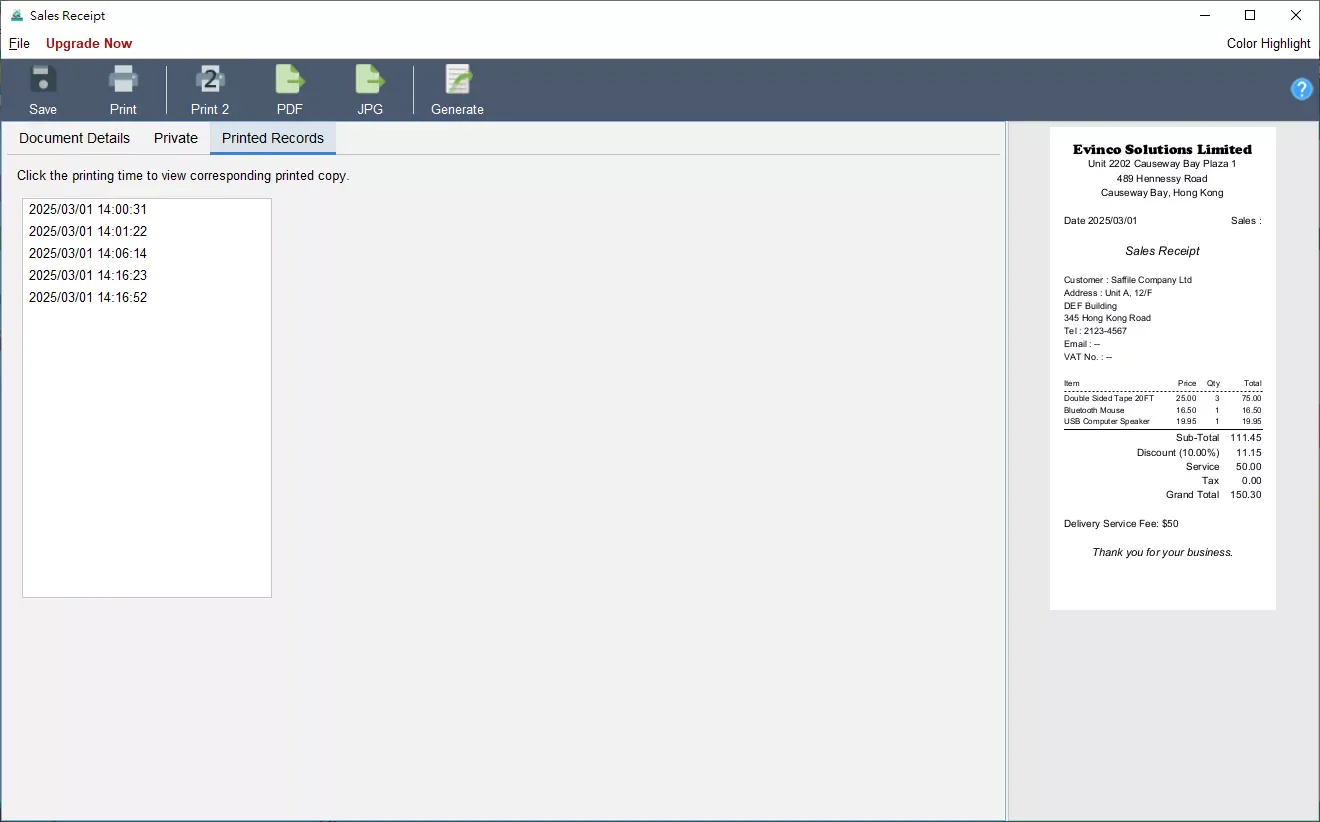Click the Bluetooth Mouse line in preview
This screenshot has width=1320, height=822.
pos(1163,410)
